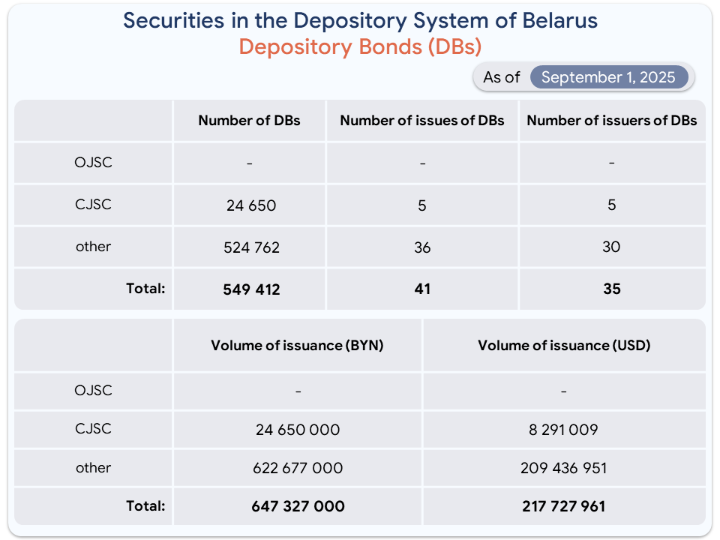Viewport: 720px width, 540px height.
Task: Click the 549 412 total DBs cell
Action: 251,289
